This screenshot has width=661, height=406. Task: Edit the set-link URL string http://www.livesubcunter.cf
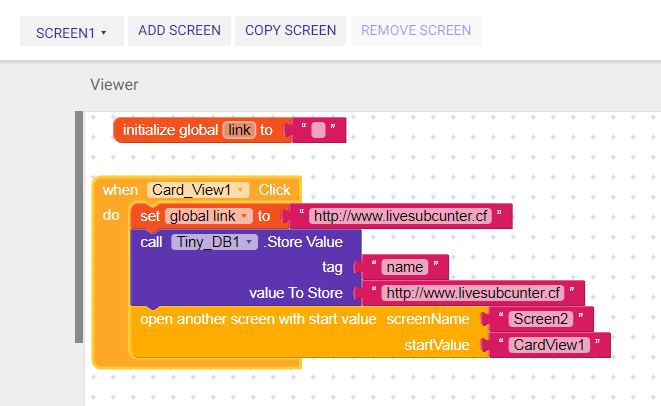coord(400,216)
